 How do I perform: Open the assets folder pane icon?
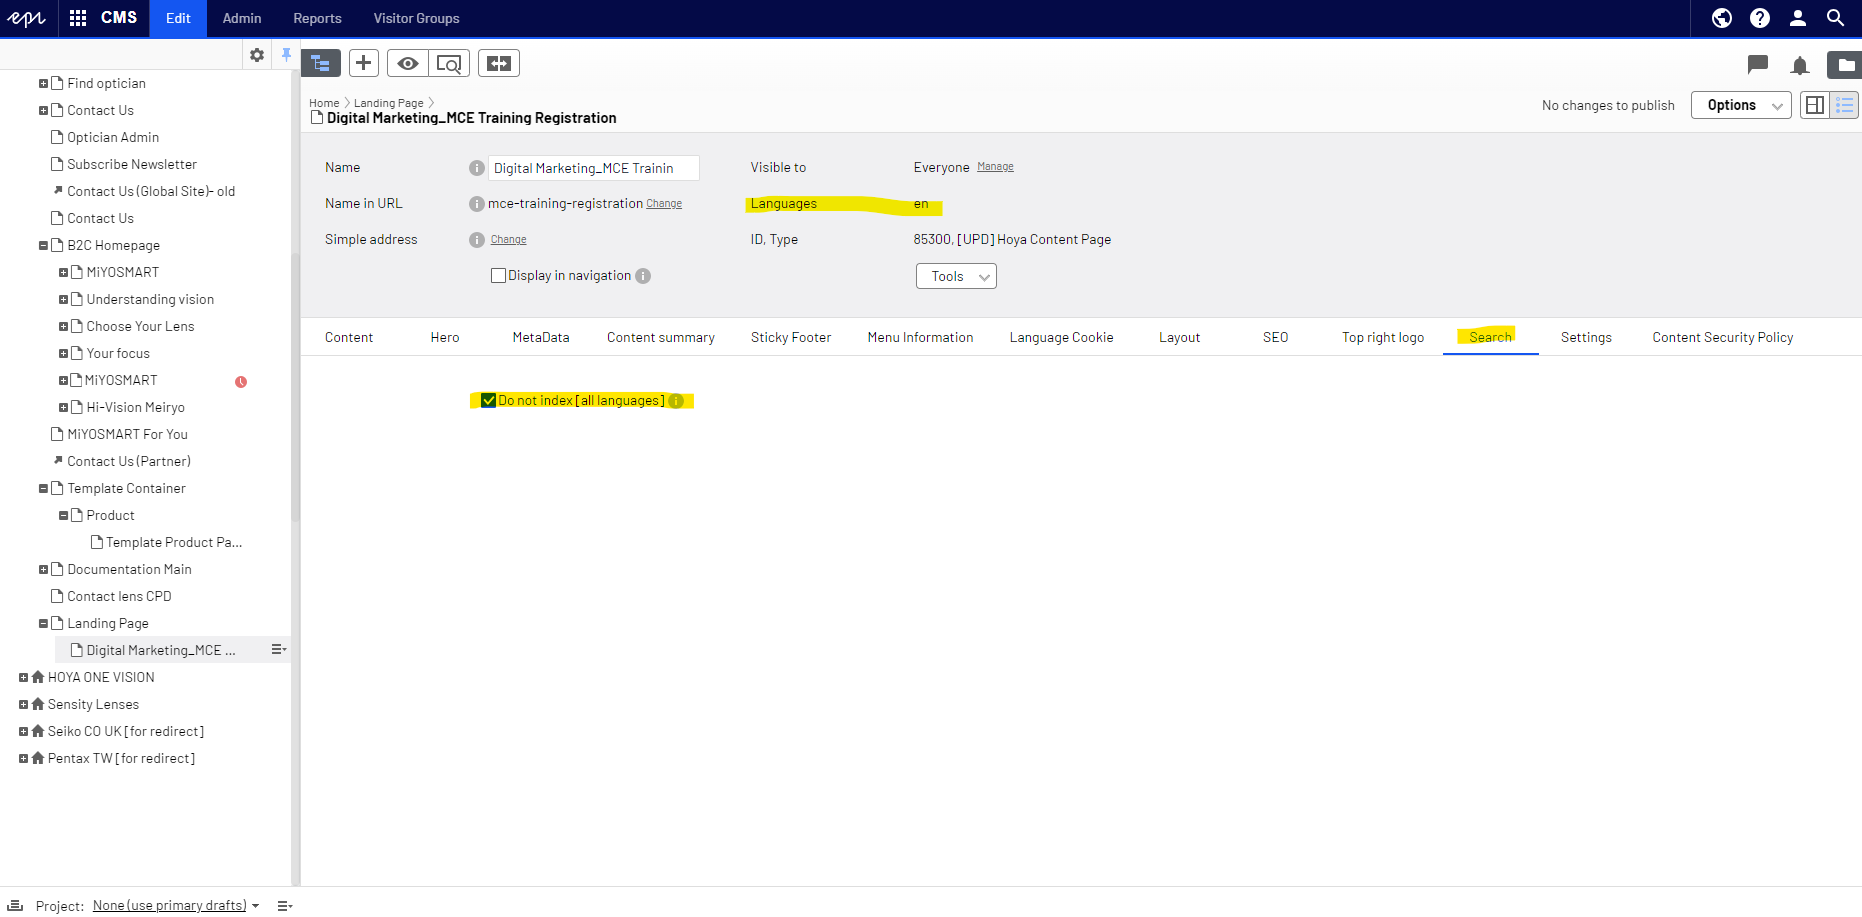(x=1844, y=66)
